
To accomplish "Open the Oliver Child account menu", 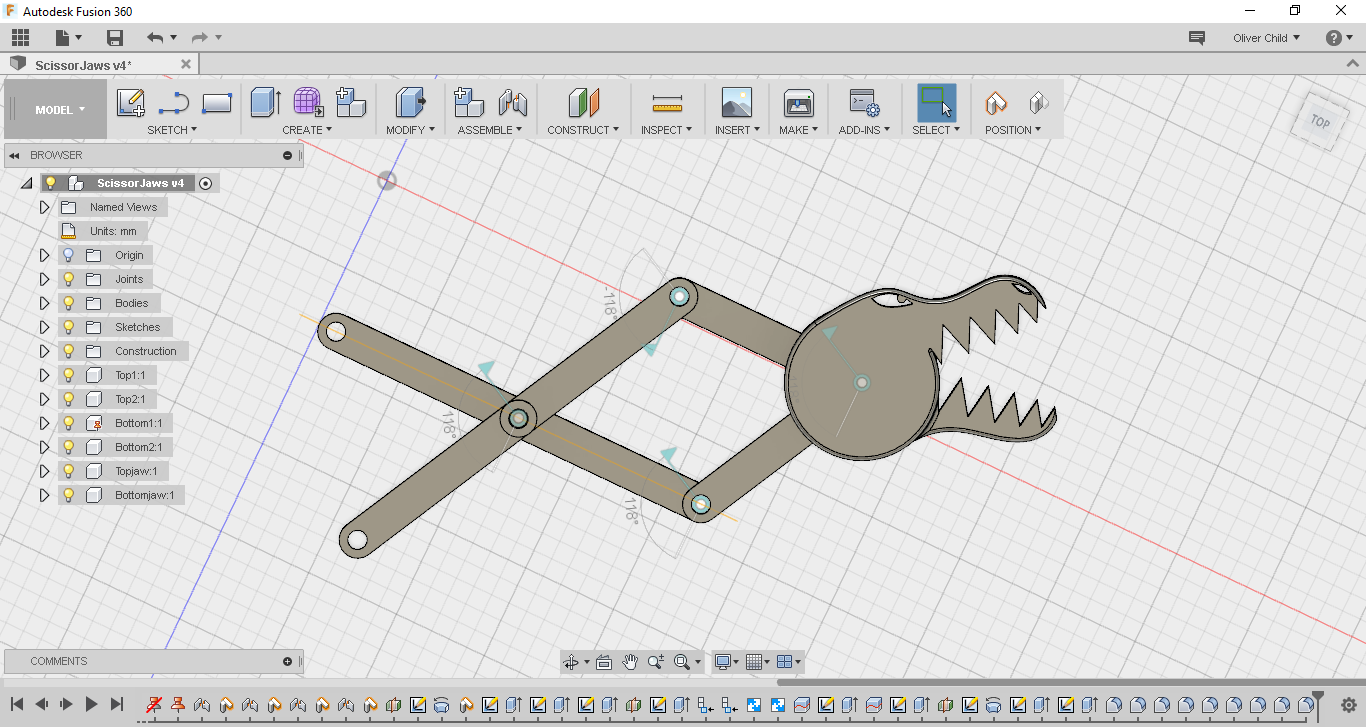I will [1265, 37].
